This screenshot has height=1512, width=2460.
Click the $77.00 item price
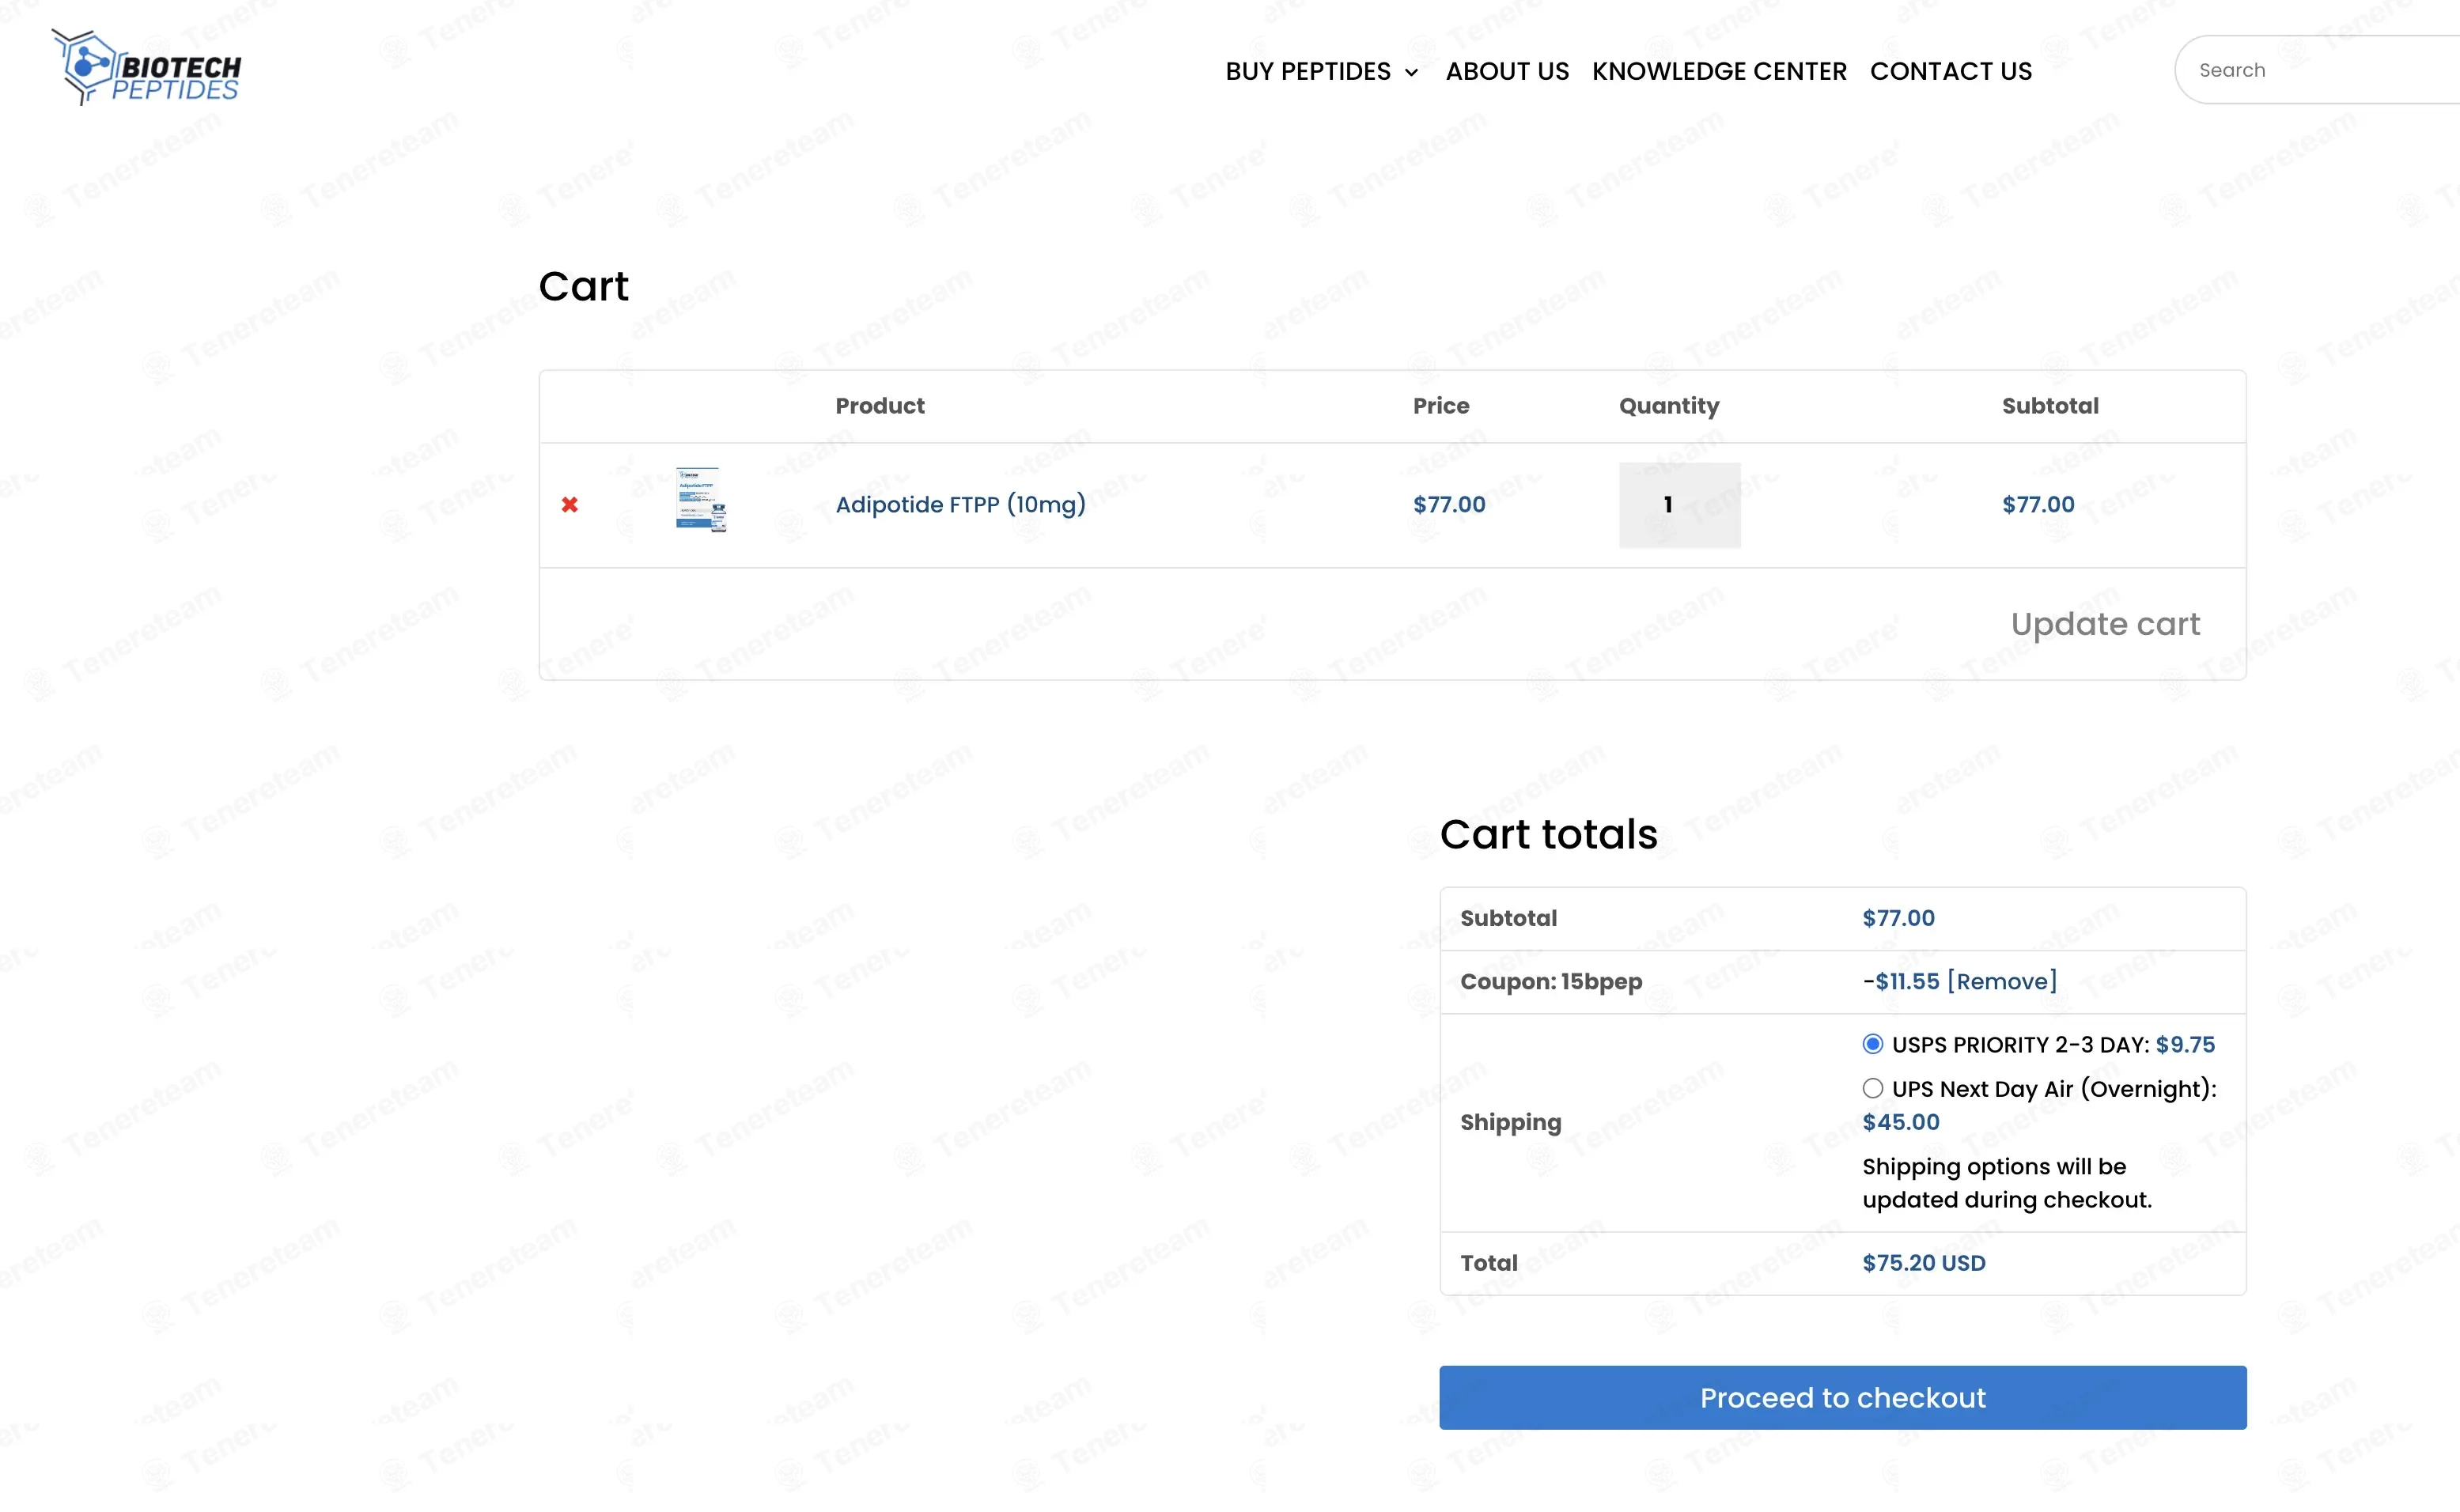click(x=1448, y=505)
